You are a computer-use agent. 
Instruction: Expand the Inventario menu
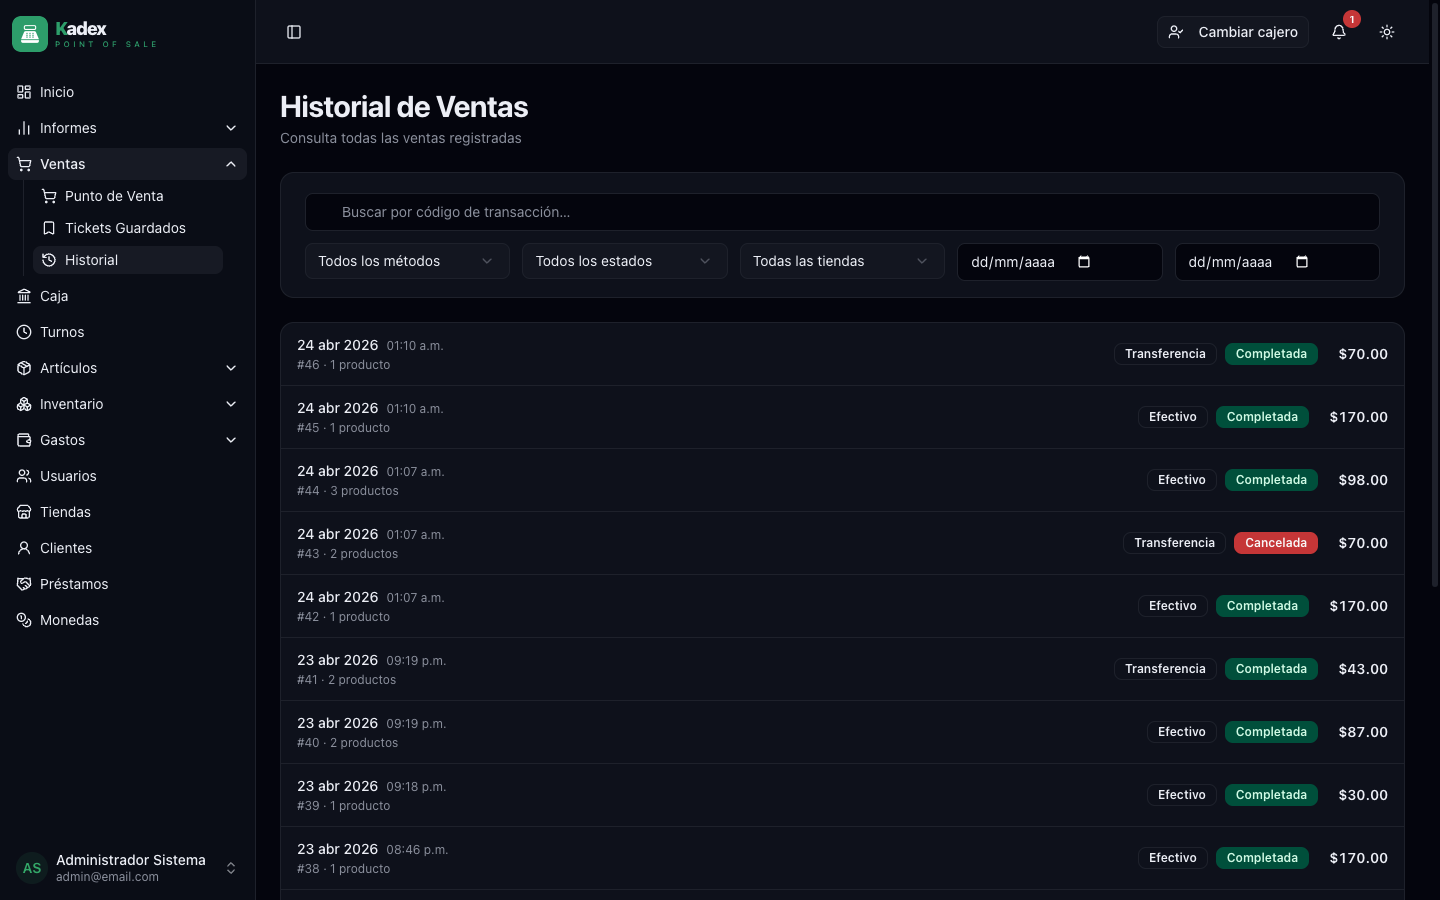pyautogui.click(x=126, y=404)
